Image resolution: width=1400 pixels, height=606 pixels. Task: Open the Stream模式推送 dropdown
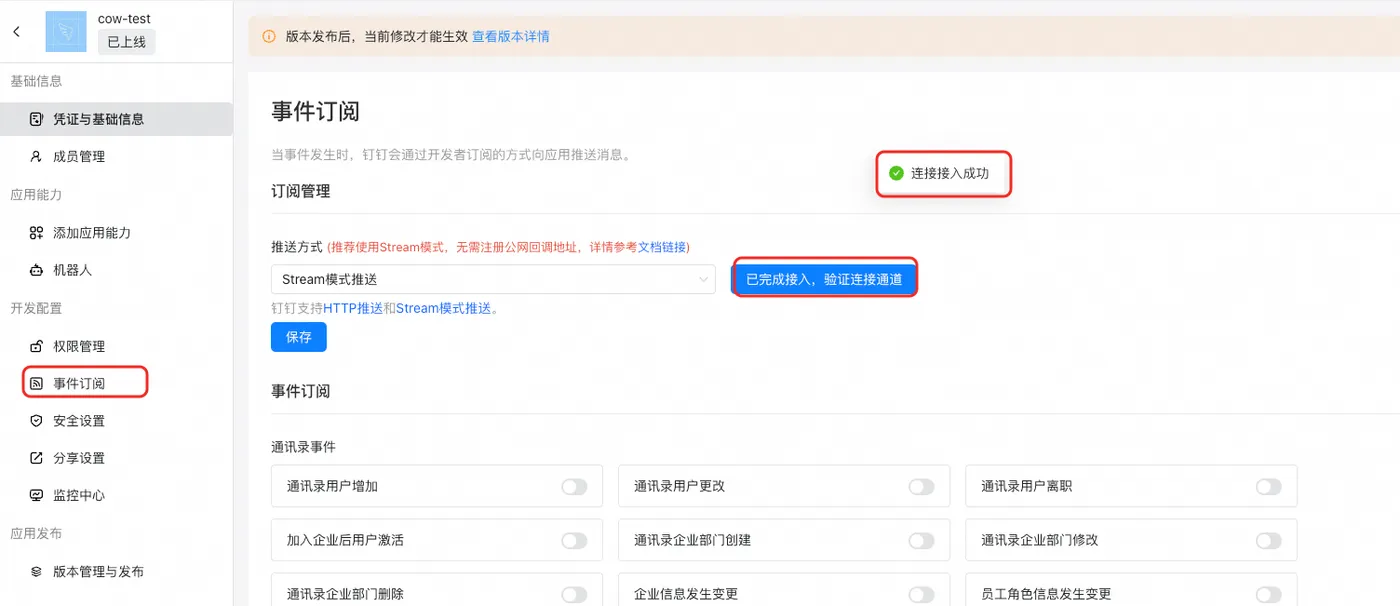[x=493, y=279]
